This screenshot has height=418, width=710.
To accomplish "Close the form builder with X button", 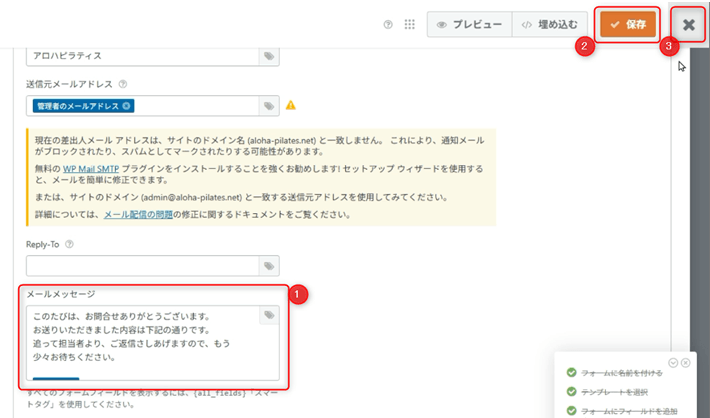I will pyautogui.click(x=689, y=24).
